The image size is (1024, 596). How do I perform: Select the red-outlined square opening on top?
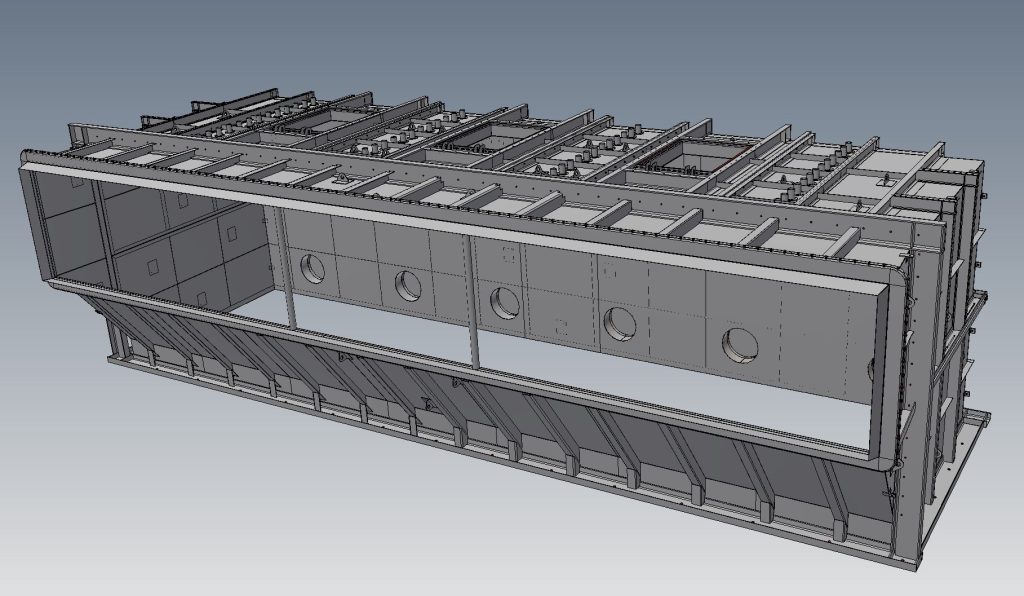point(700,157)
